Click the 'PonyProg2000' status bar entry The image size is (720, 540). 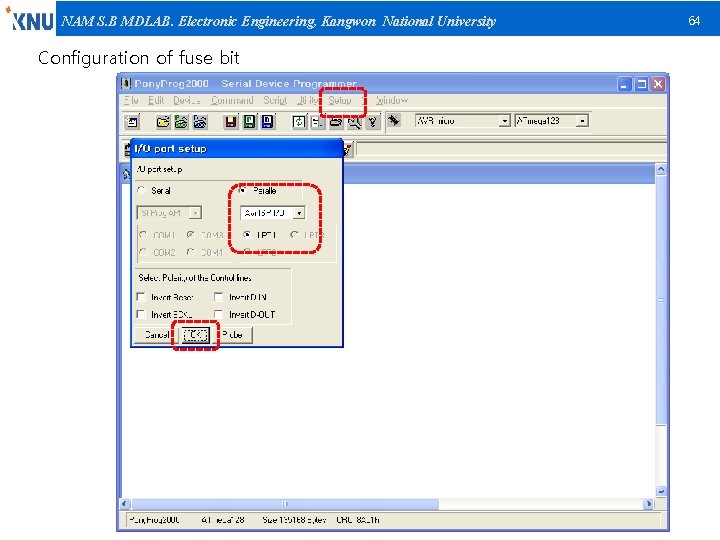pos(154,520)
